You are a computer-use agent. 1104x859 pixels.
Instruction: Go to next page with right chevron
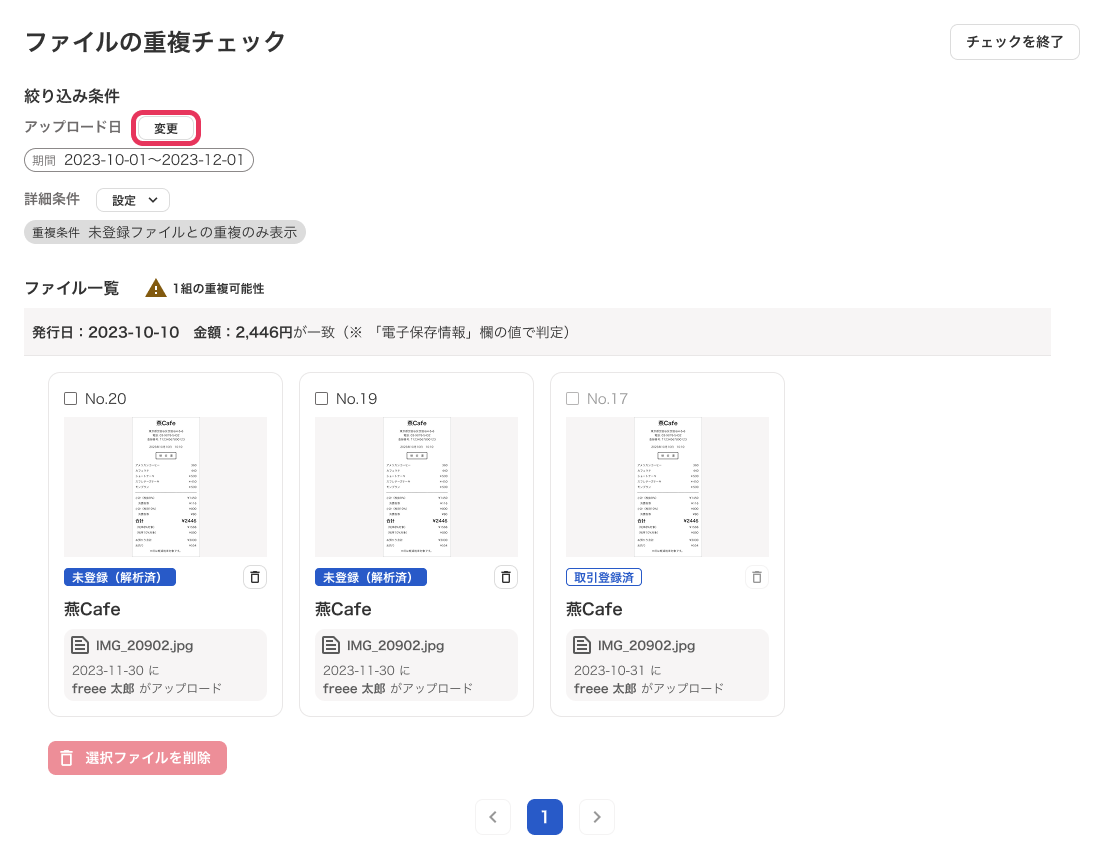click(x=597, y=817)
